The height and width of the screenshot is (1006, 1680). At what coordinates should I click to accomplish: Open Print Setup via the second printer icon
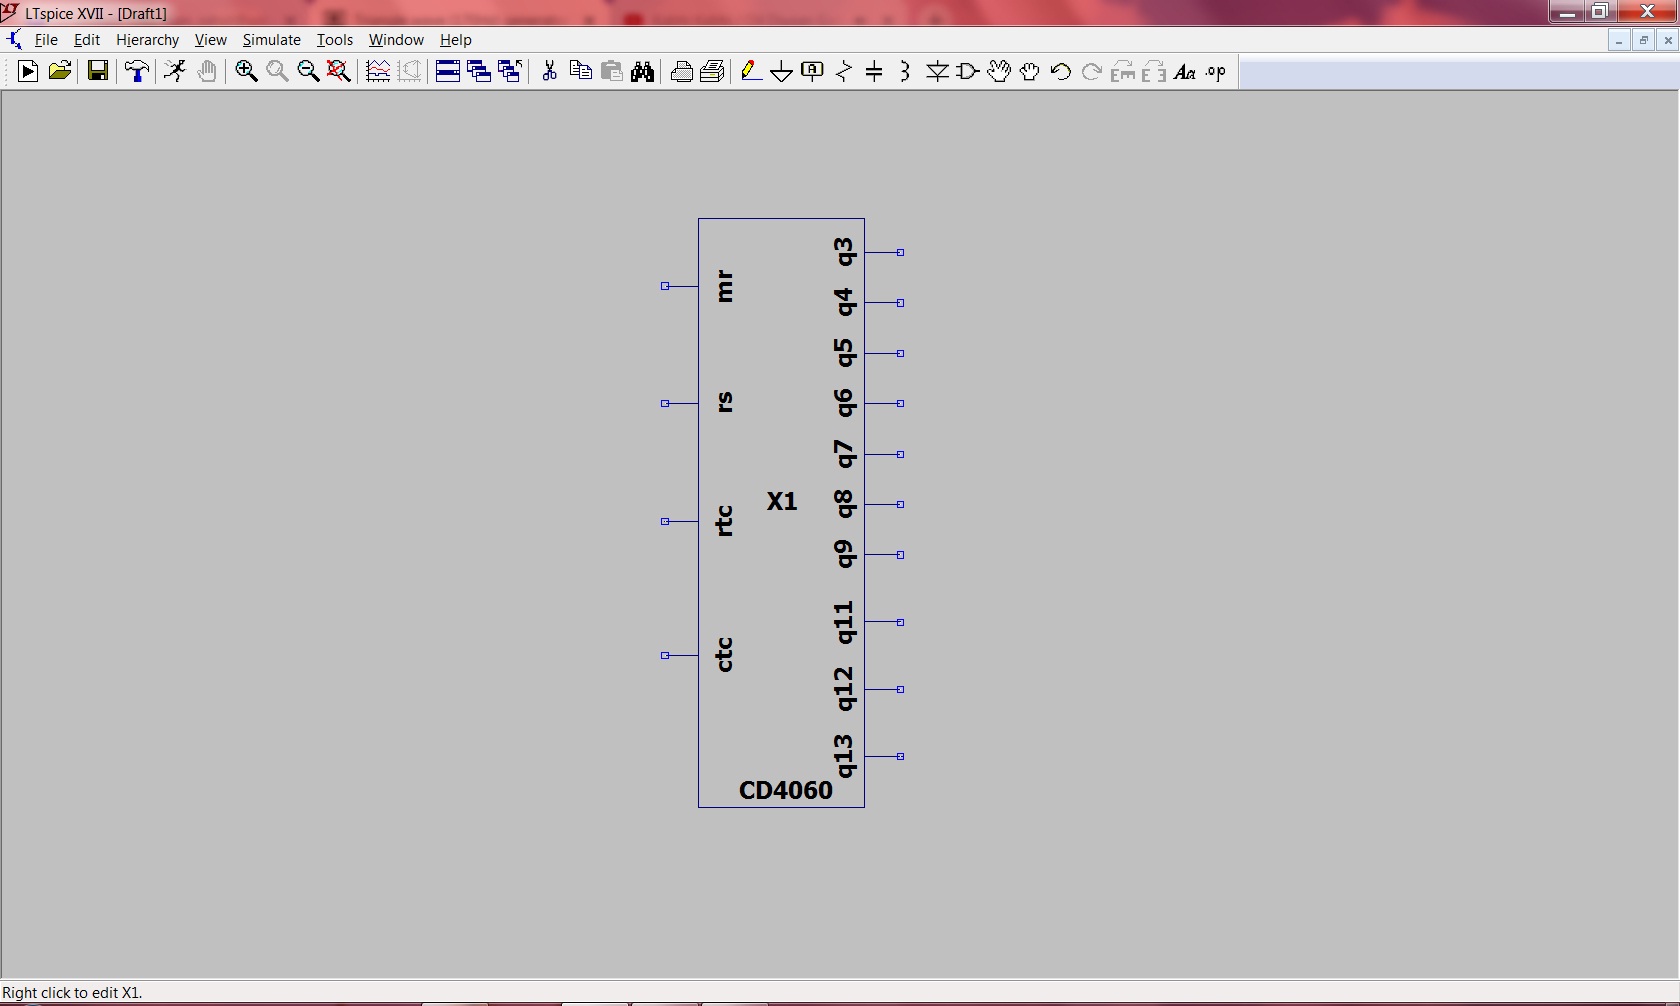(x=713, y=71)
